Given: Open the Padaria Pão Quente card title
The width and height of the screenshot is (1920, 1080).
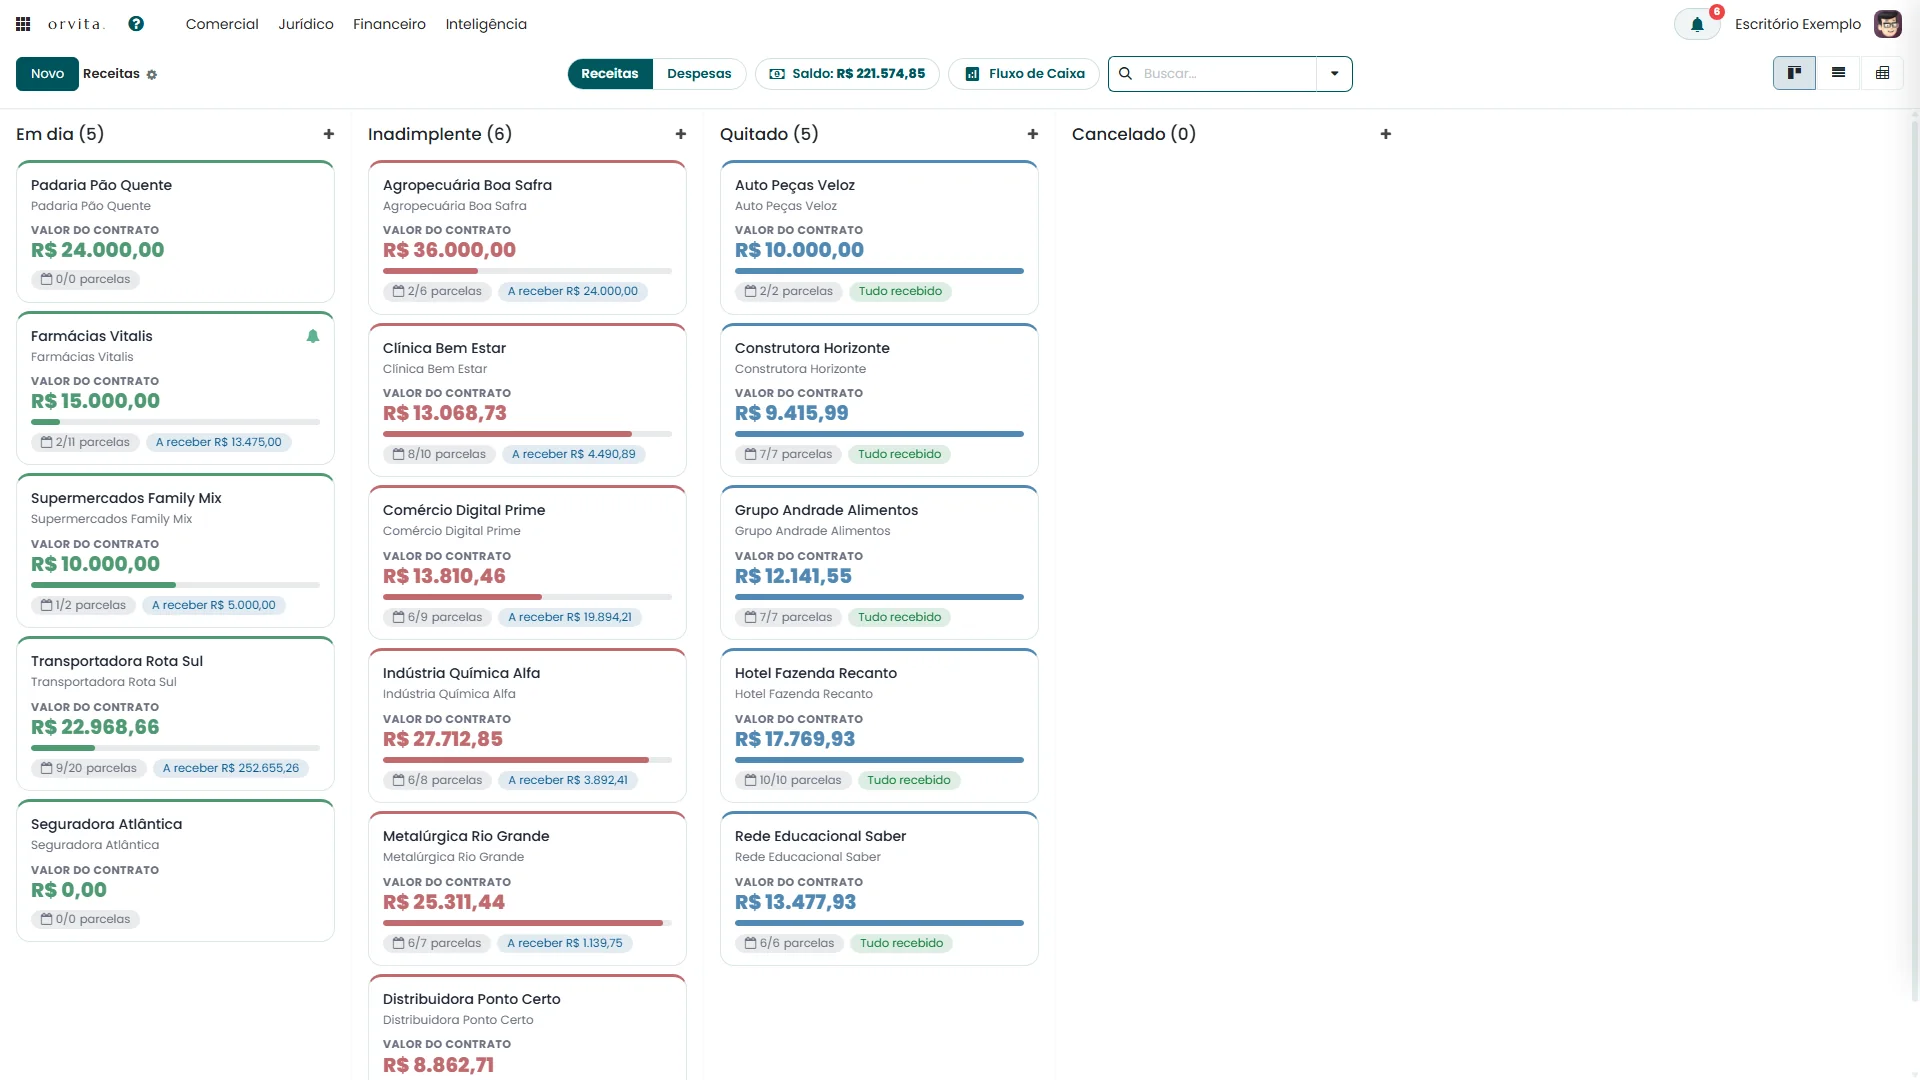Looking at the screenshot, I should [x=101, y=185].
